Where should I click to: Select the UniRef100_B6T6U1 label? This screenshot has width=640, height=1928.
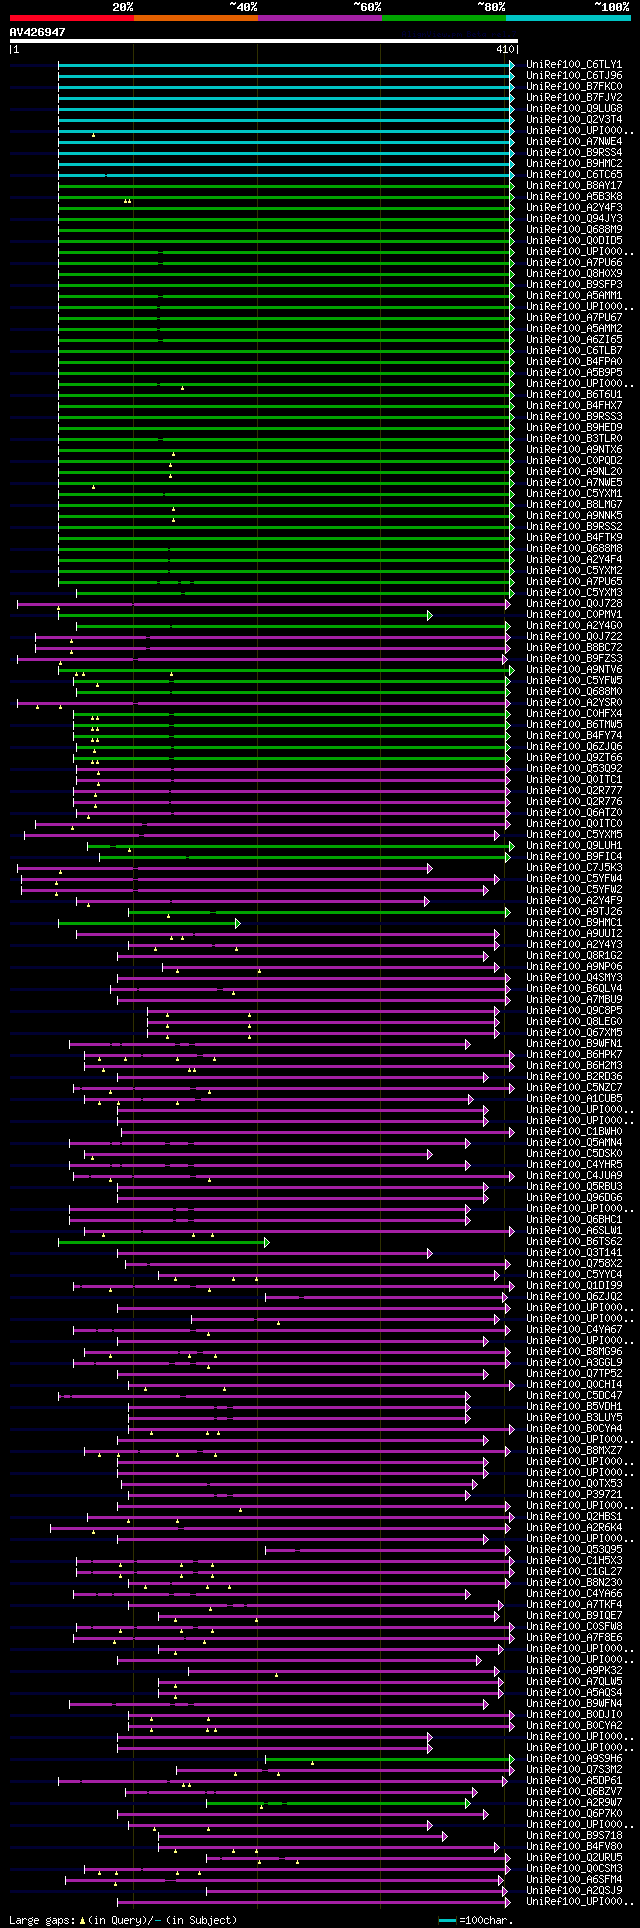[574, 394]
